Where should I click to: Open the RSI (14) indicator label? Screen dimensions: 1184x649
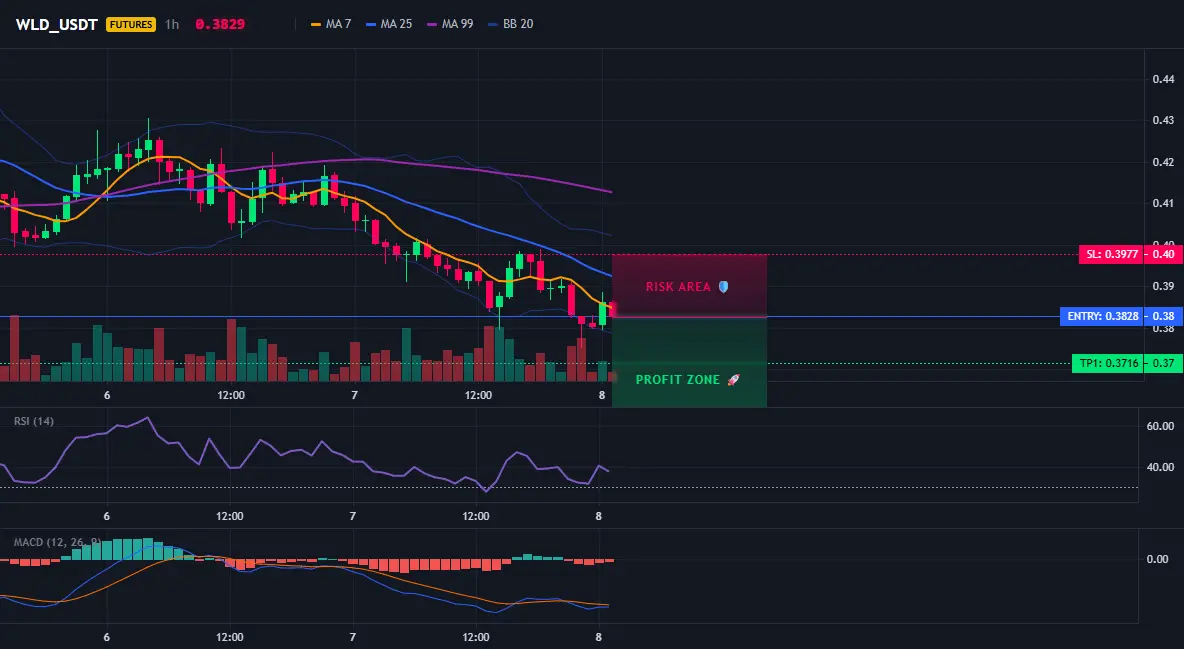(33, 421)
